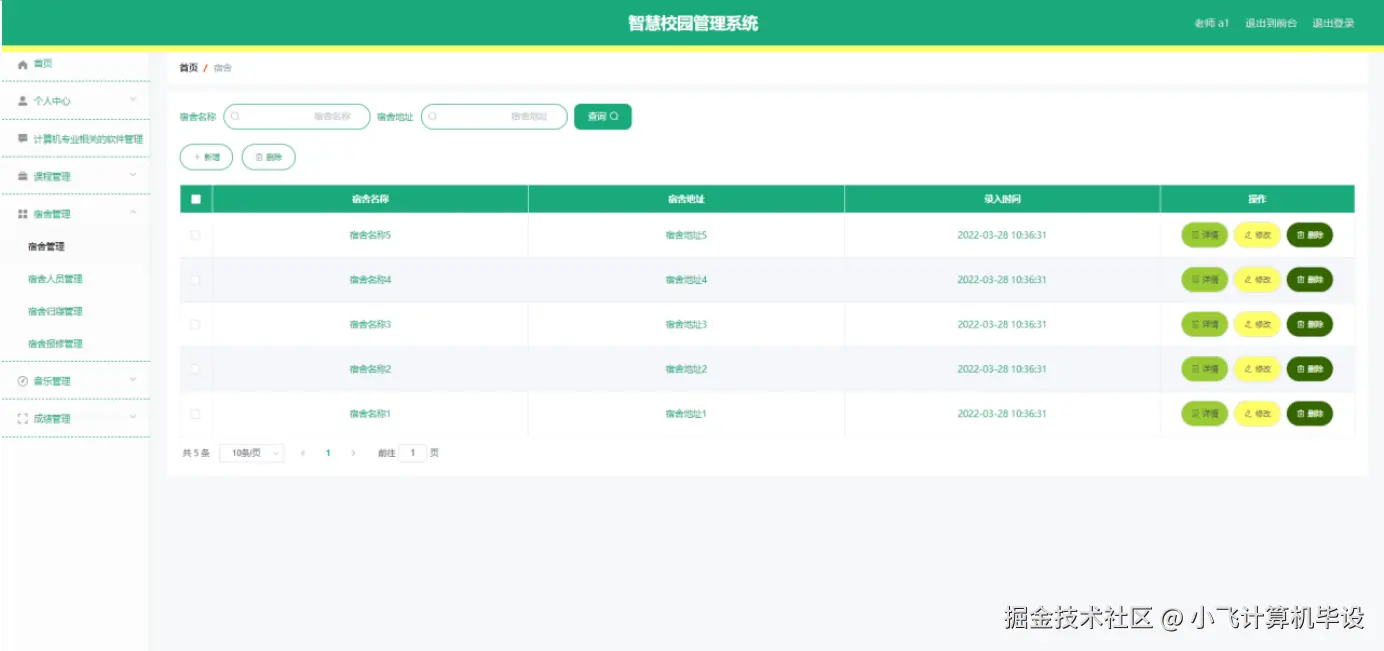Viewport: 1384px width, 651px height.
Task: Click the 宿舍地址 column header
Action: pos(686,199)
